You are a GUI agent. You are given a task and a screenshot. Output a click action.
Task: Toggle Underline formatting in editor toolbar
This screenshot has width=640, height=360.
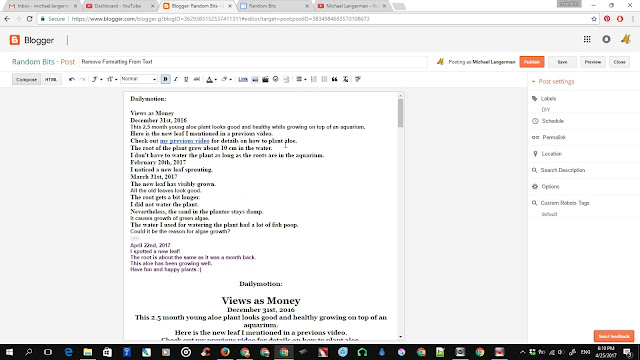point(186,79)
